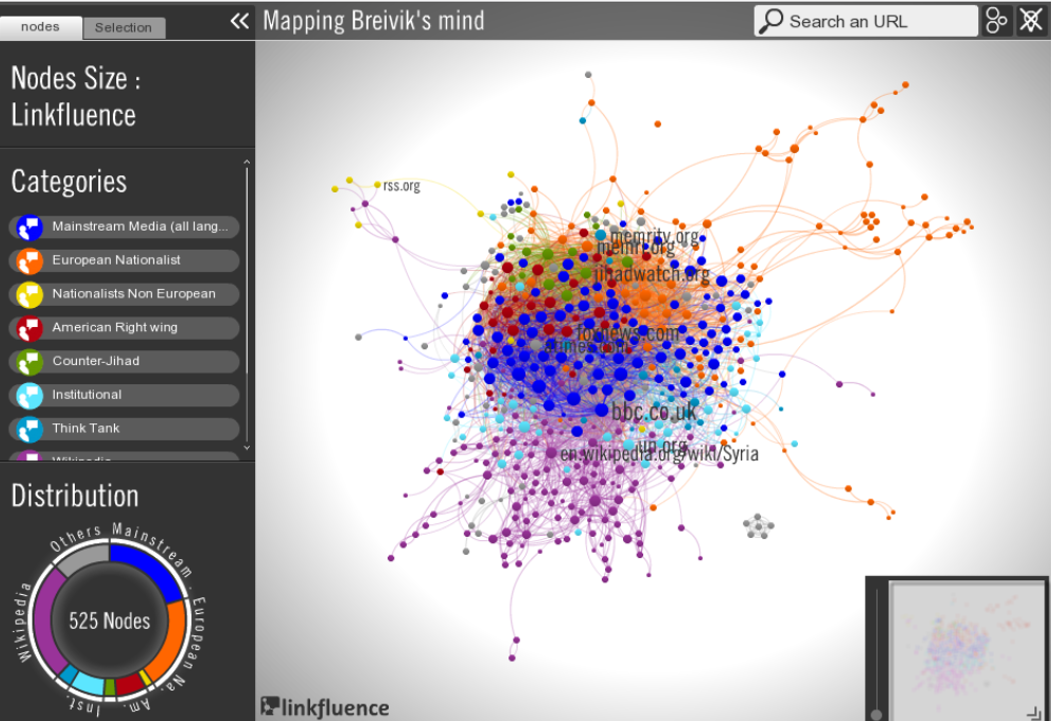Screen dimensions: 1051x721
Task: Select the purple Wikipedia donut segment
Action: coord(45,620)
